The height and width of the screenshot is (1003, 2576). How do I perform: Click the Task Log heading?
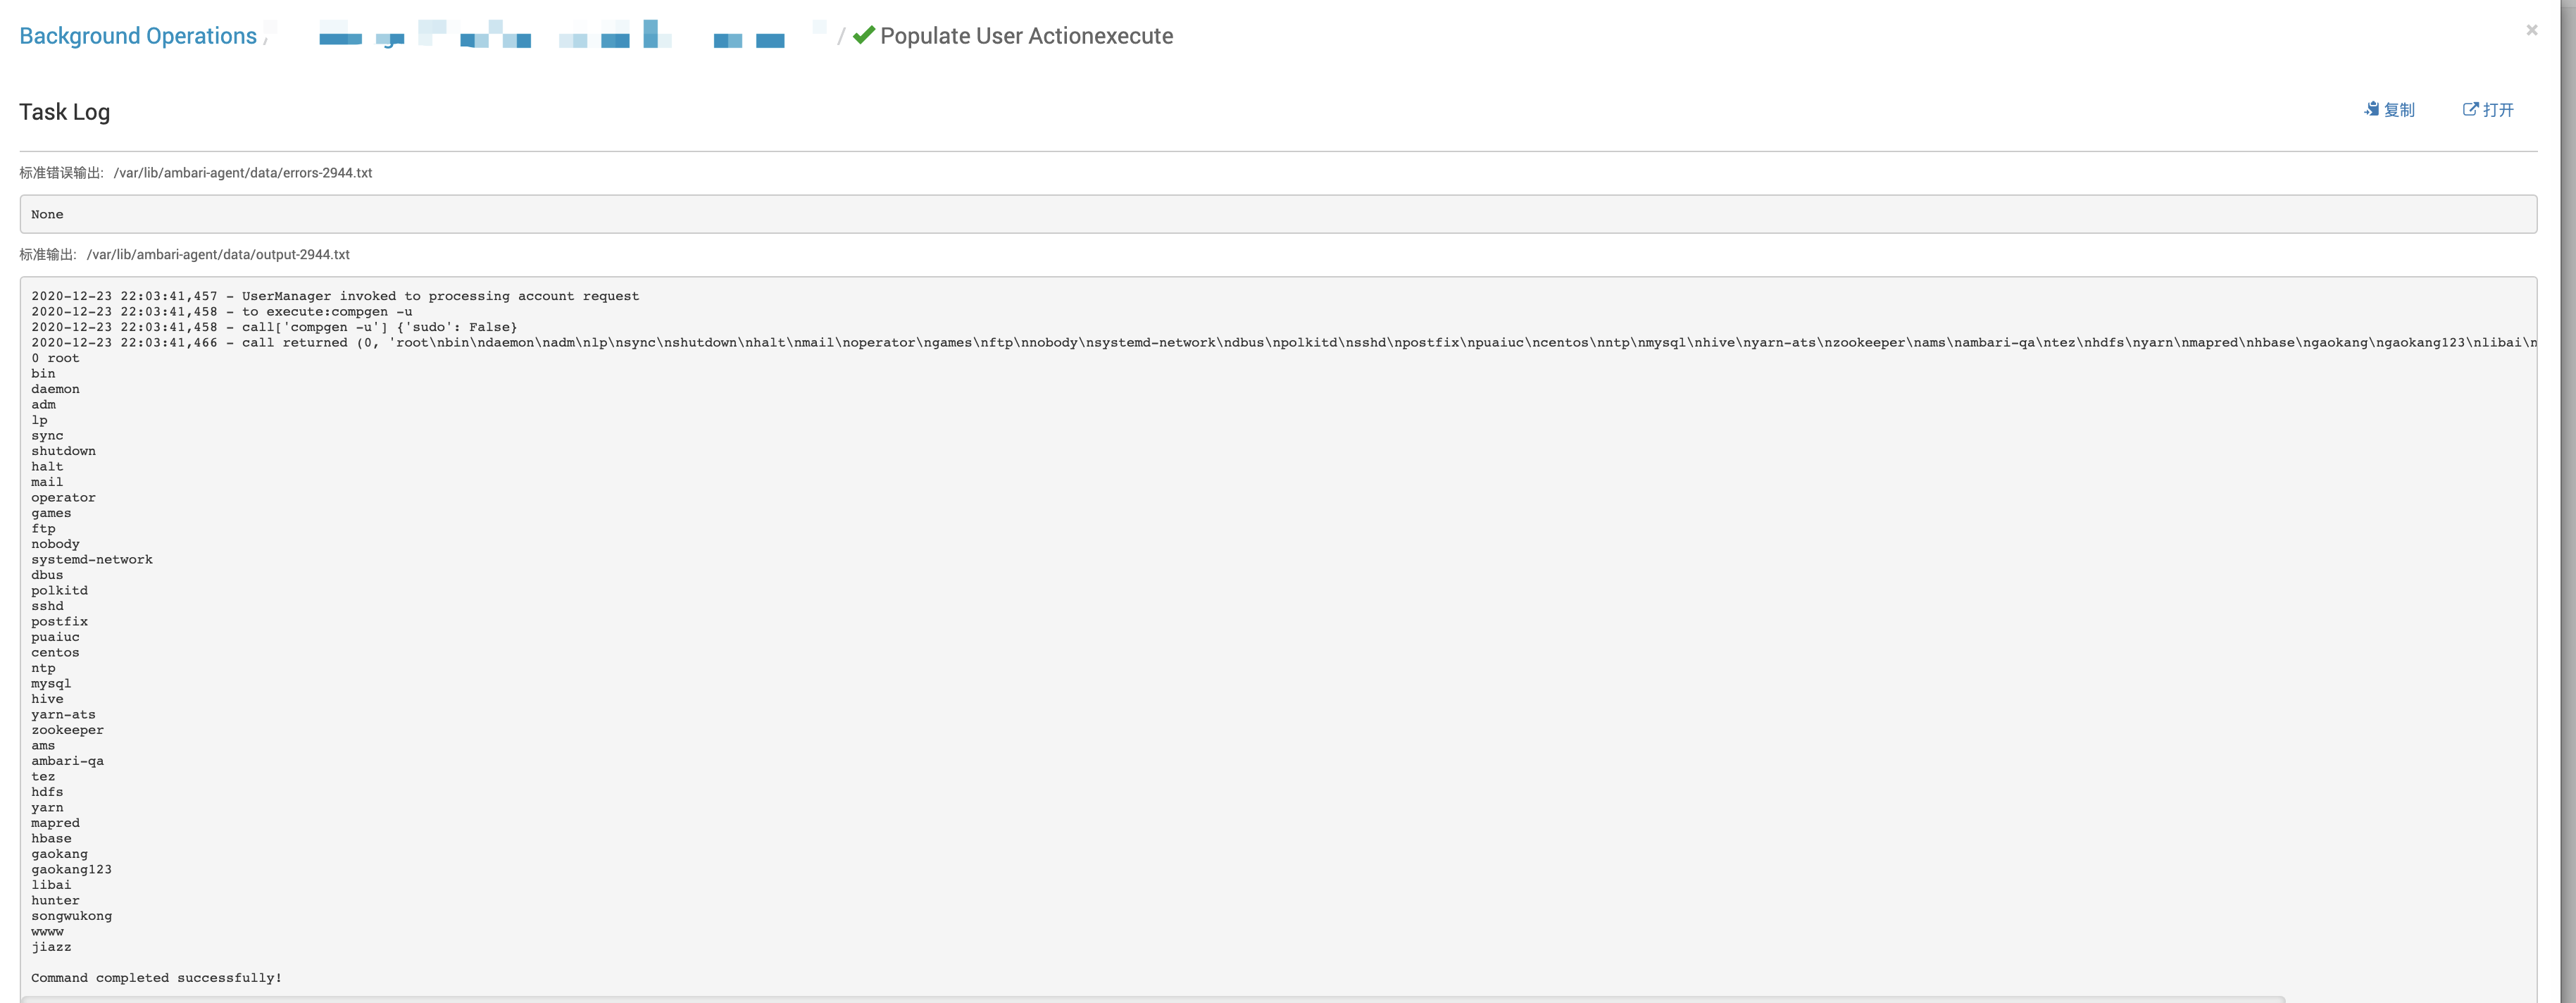coord(64,112)
